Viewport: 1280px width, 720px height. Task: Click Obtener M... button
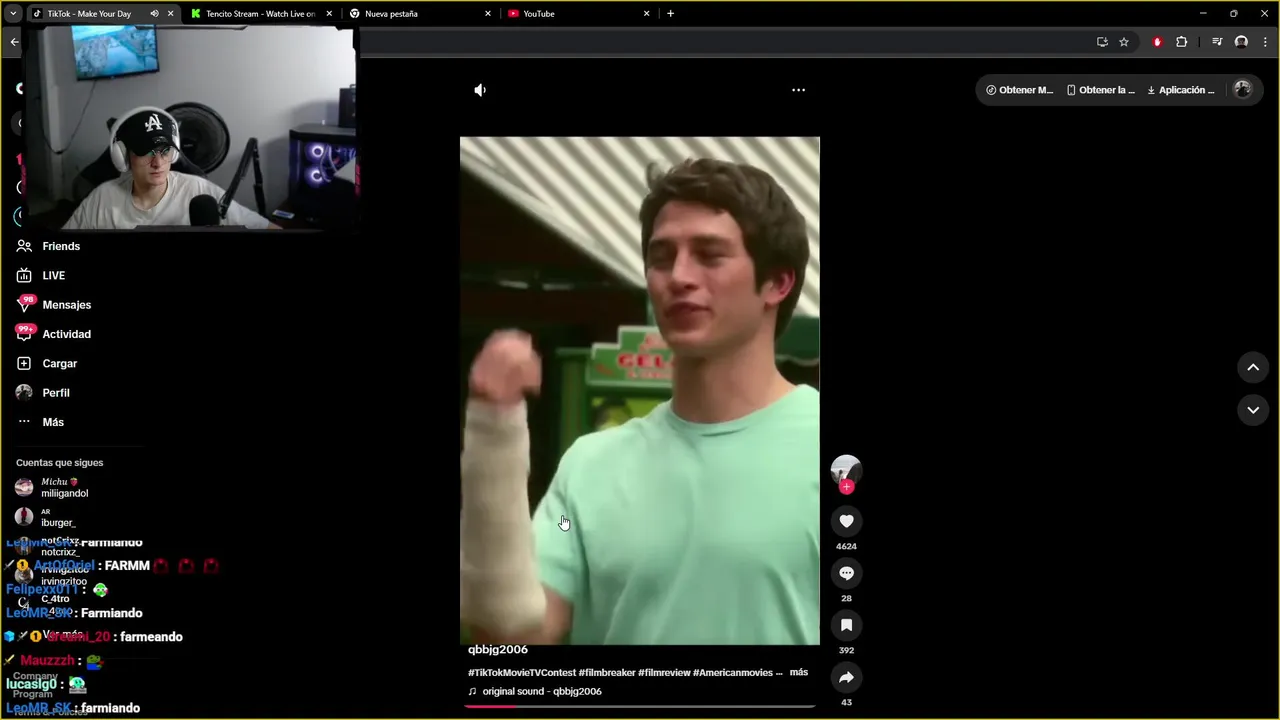(x=1020, y=90)
